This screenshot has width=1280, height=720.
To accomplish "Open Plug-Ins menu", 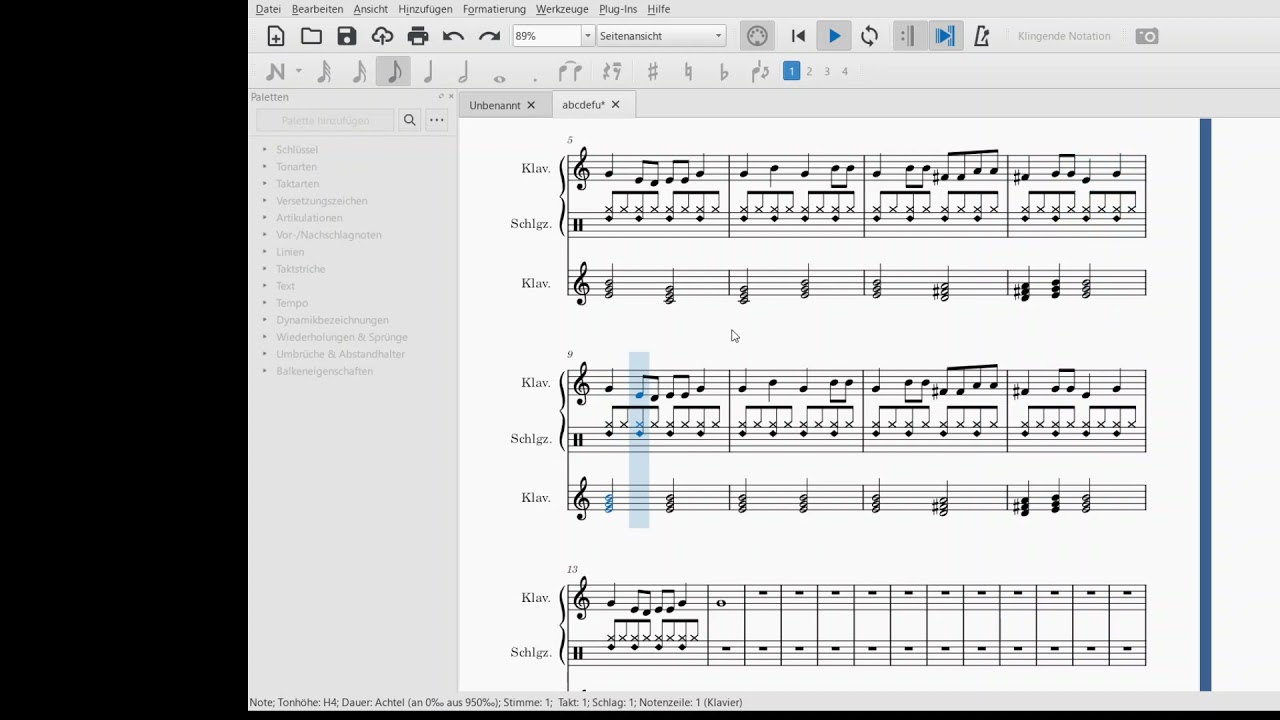I will pyautogui.click(x=618, y=9).
